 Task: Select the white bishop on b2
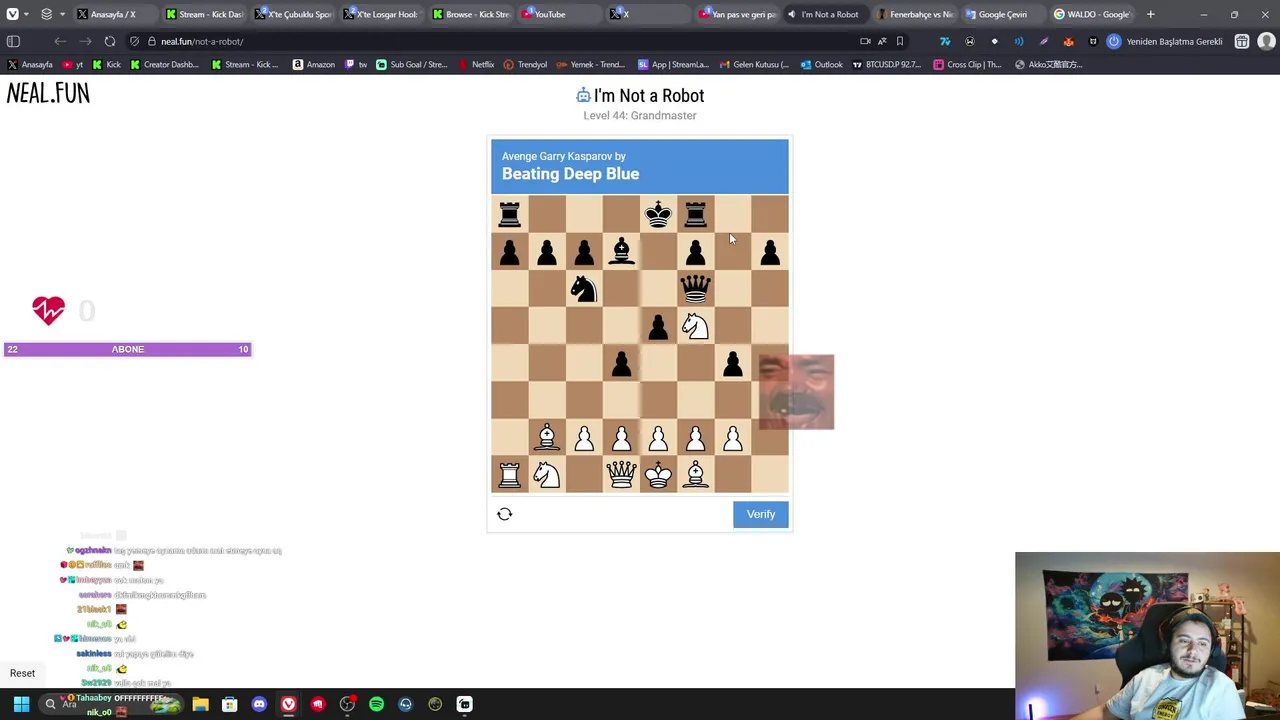pyautogui.click(x=547, y=437)
